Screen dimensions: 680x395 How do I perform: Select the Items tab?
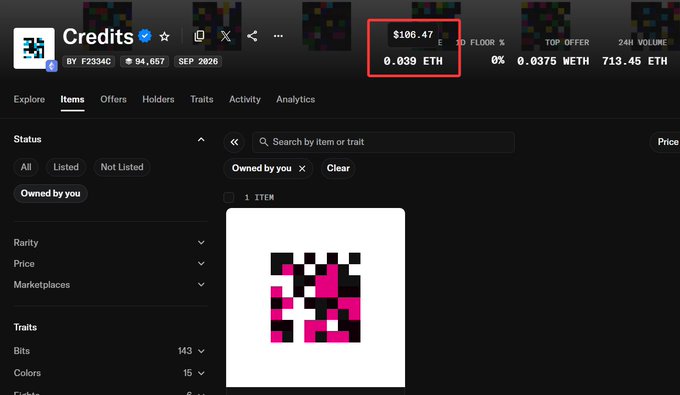click(72, 99)
